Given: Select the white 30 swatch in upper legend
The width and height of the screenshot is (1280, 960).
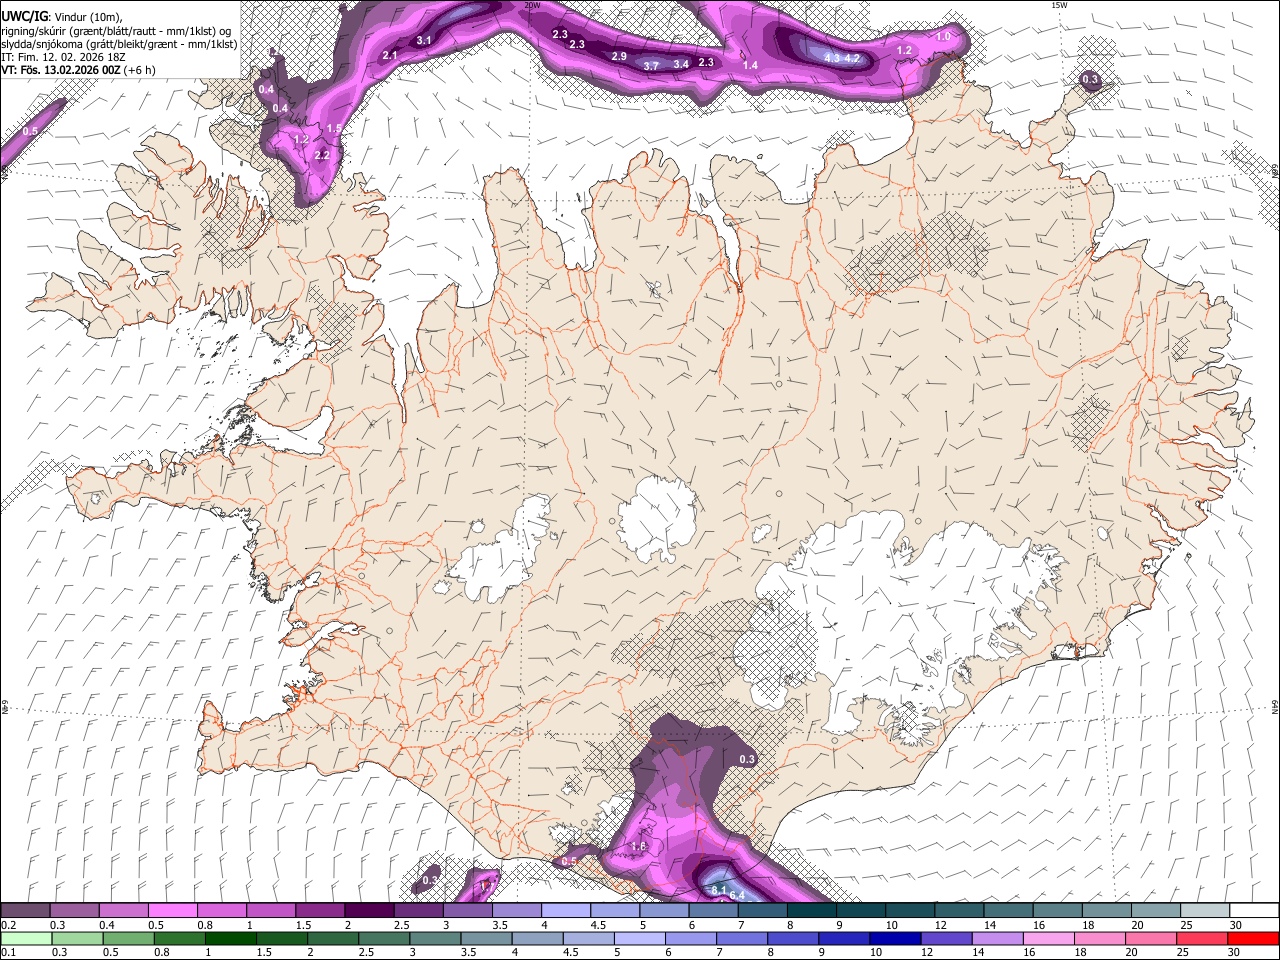Looking at the screenshot, I should pos(1254,910).
